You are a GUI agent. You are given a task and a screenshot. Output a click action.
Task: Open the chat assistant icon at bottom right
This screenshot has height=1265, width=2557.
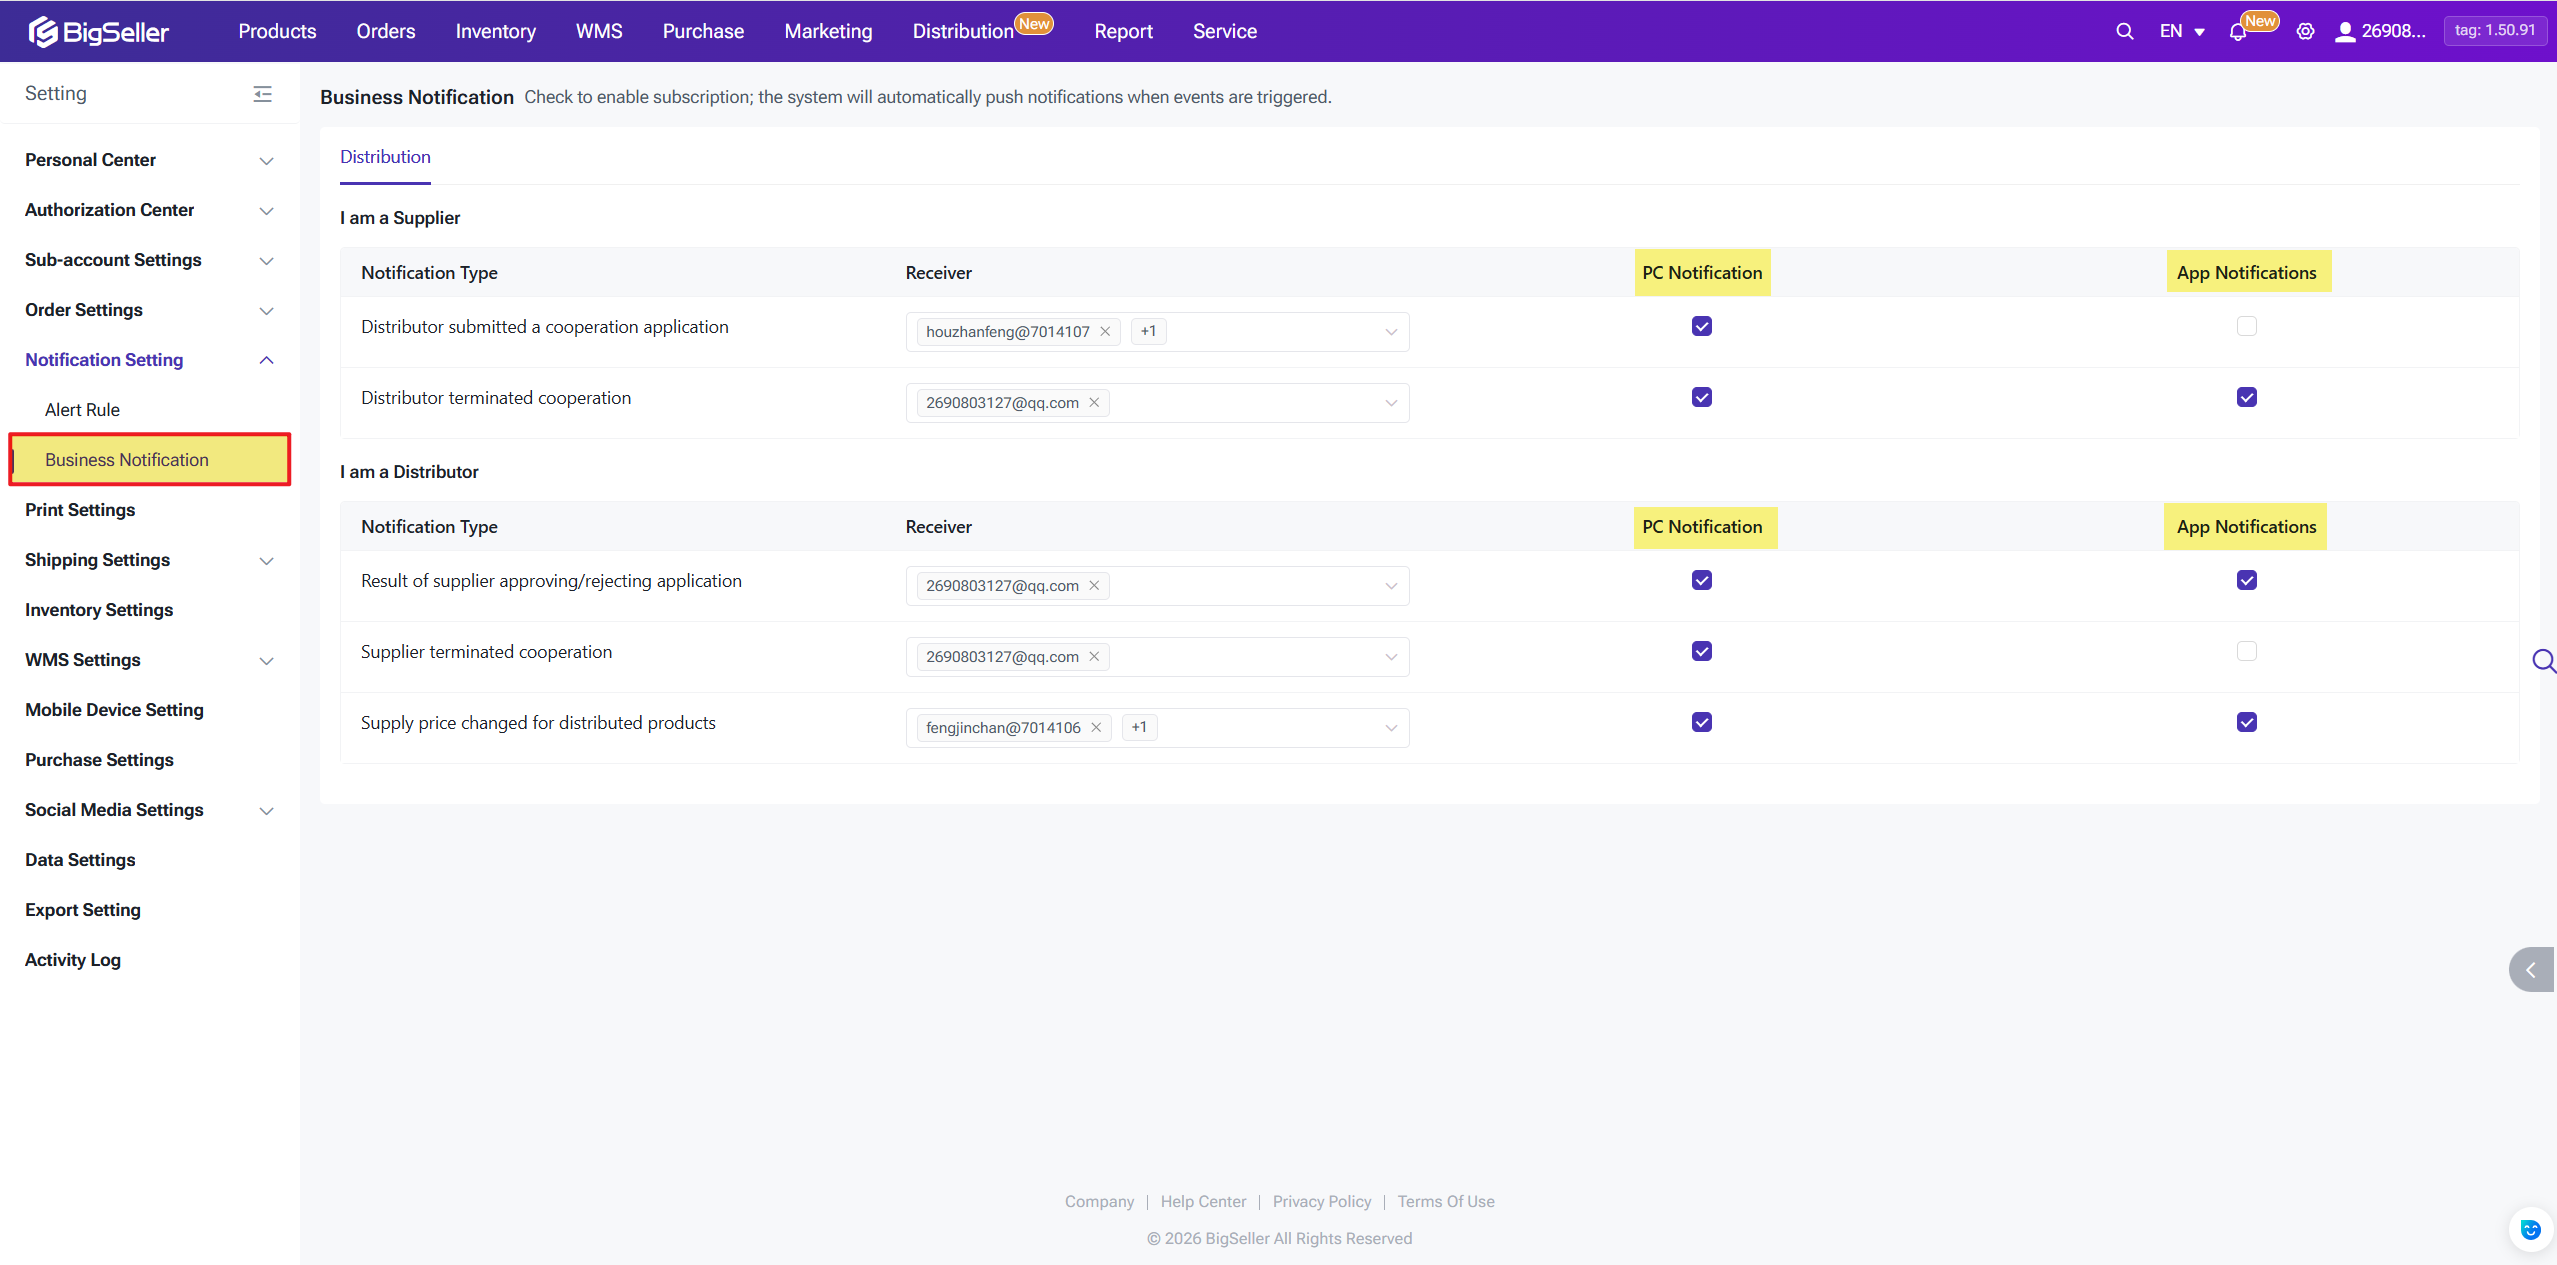2529,1229
